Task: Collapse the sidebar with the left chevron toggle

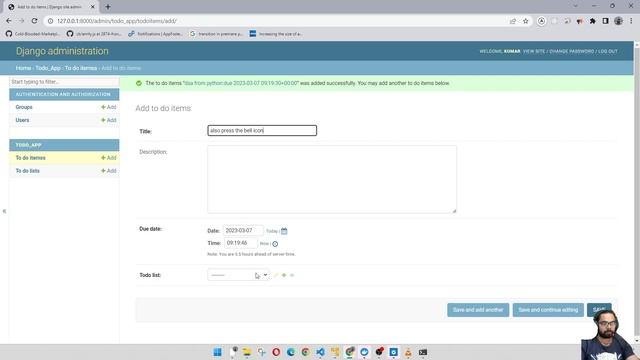Action: pos(4,211)
